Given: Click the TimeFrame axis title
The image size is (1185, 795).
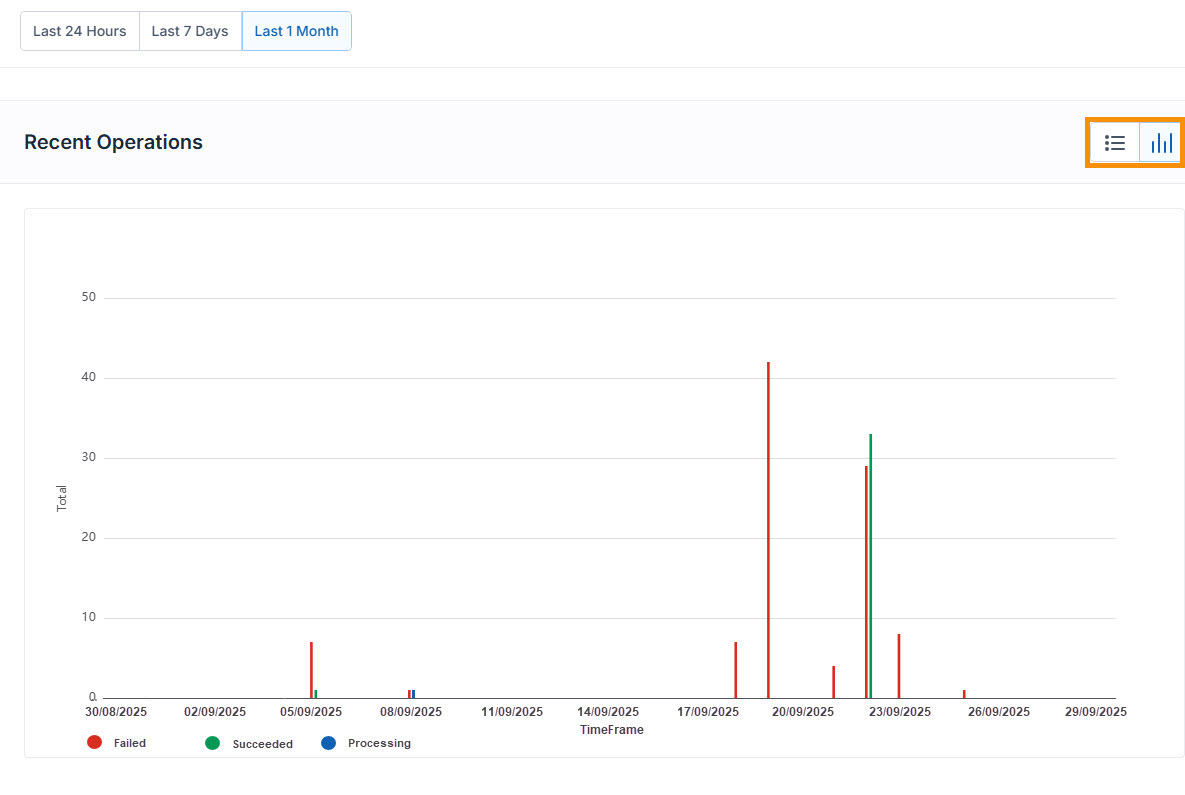Looking at the screenshot, I should [611, 730].
